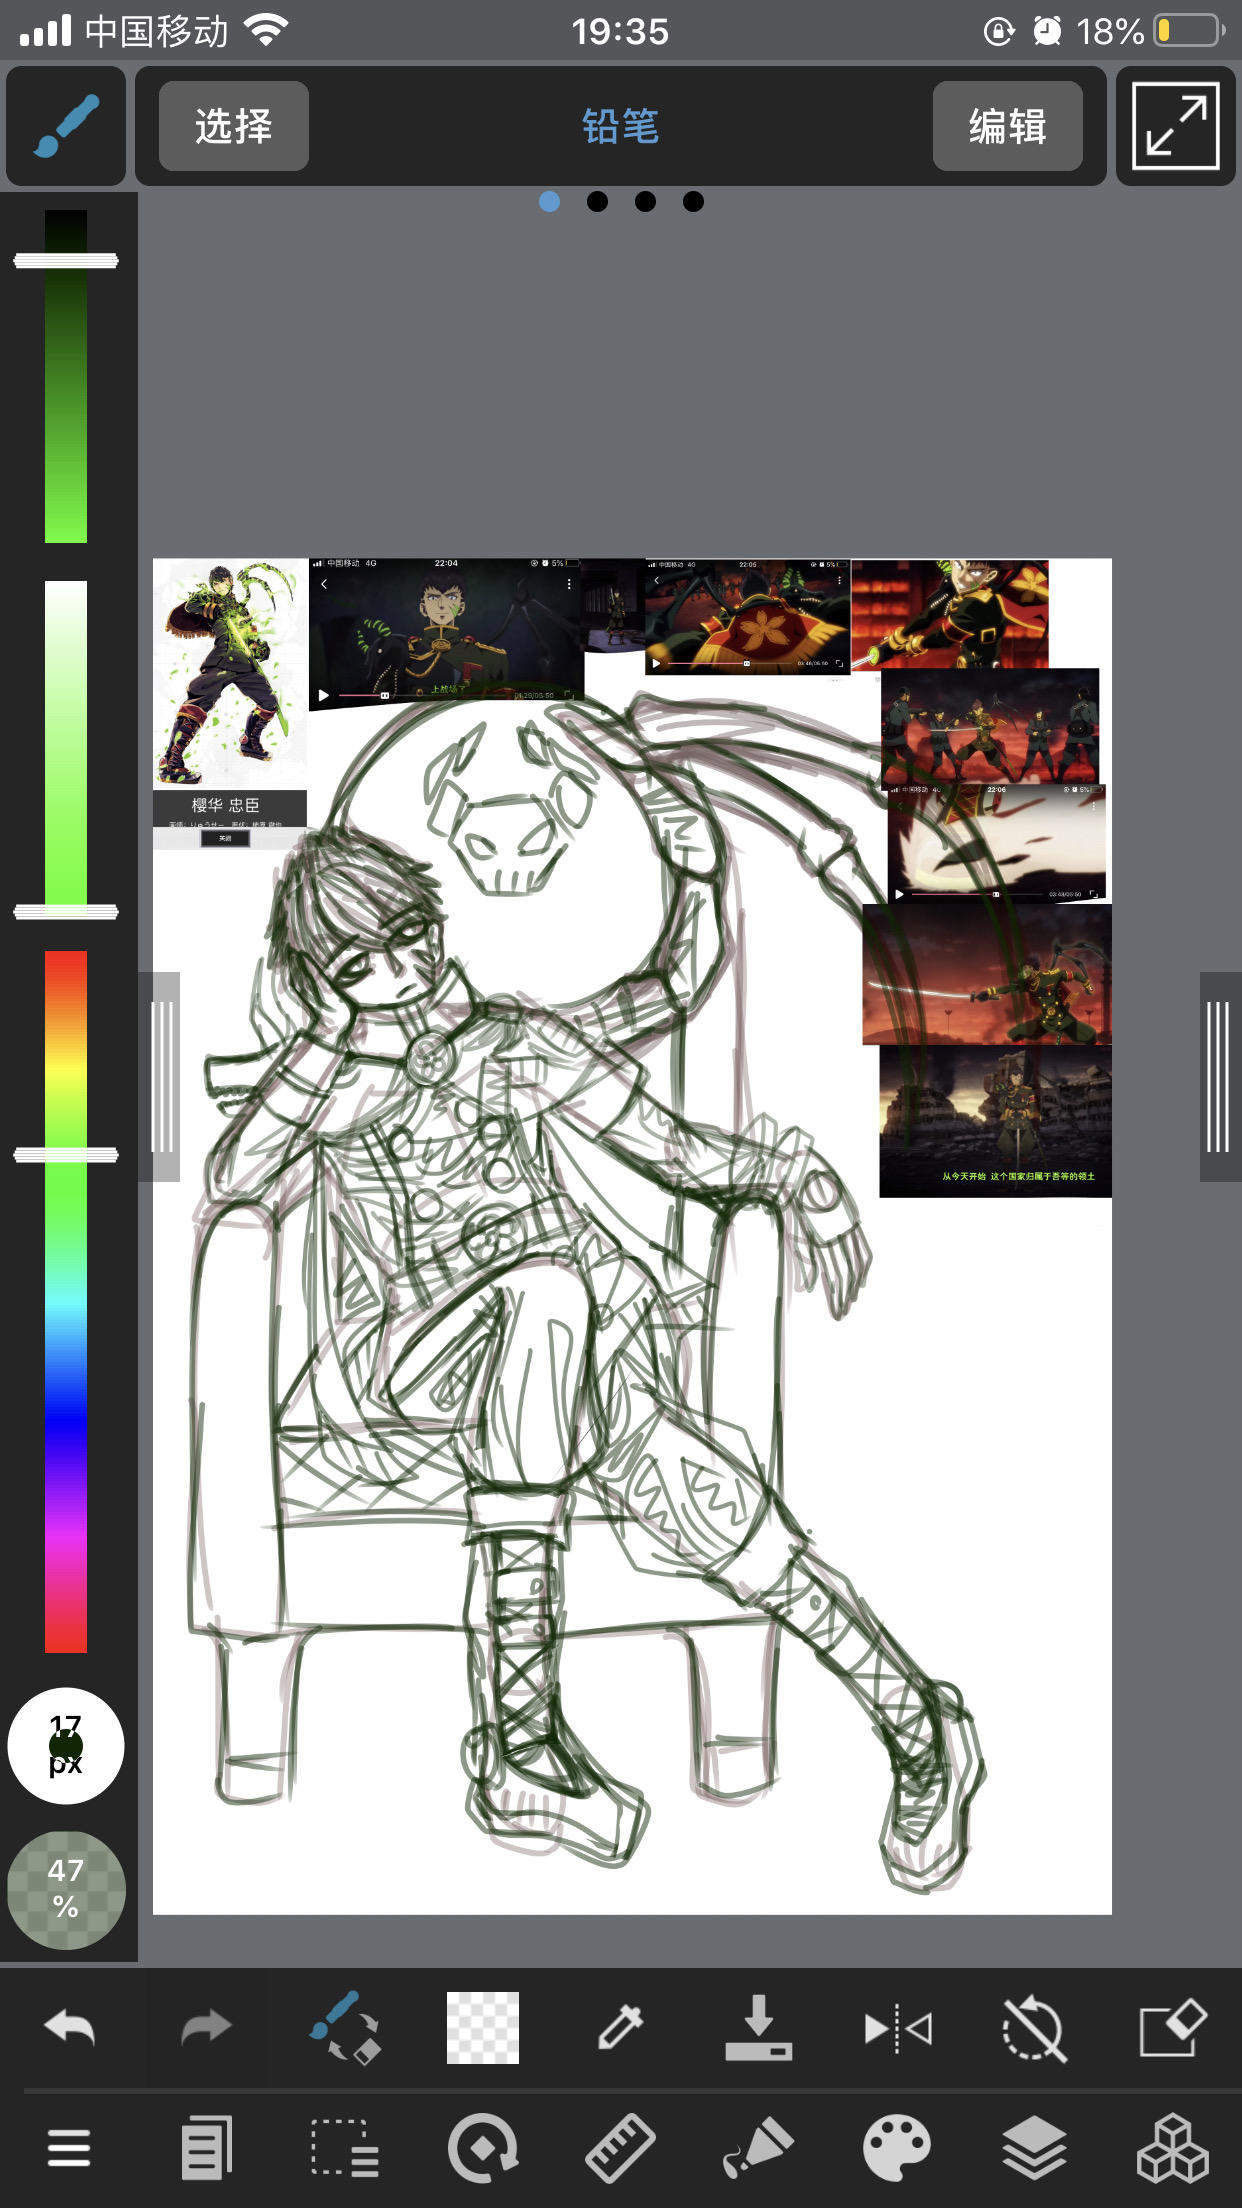Toggle between brush and eraser

(x=344, y=2028)
